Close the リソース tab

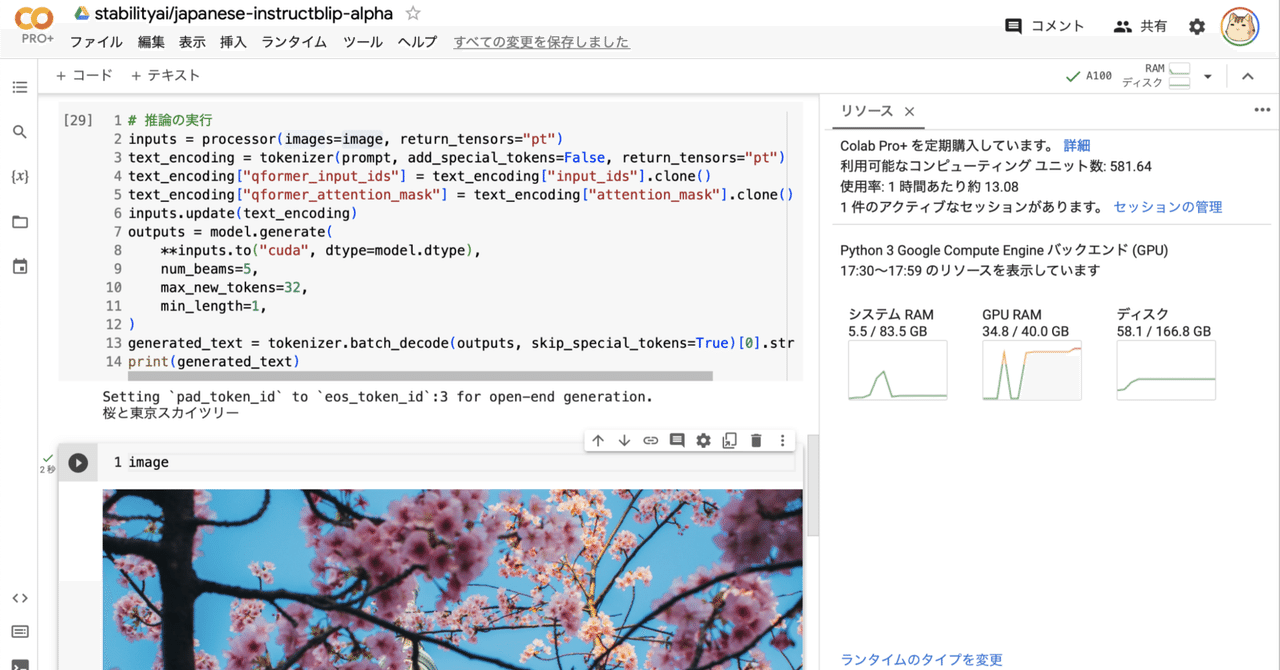908,111
